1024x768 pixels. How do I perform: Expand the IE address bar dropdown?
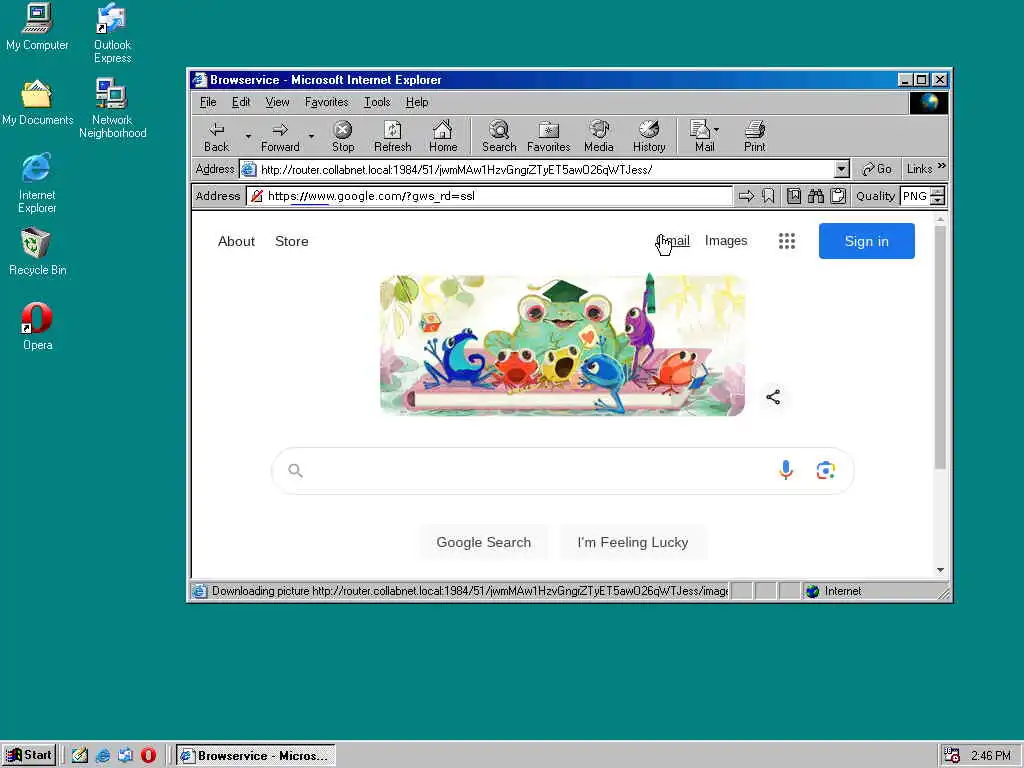click(841, 170)
